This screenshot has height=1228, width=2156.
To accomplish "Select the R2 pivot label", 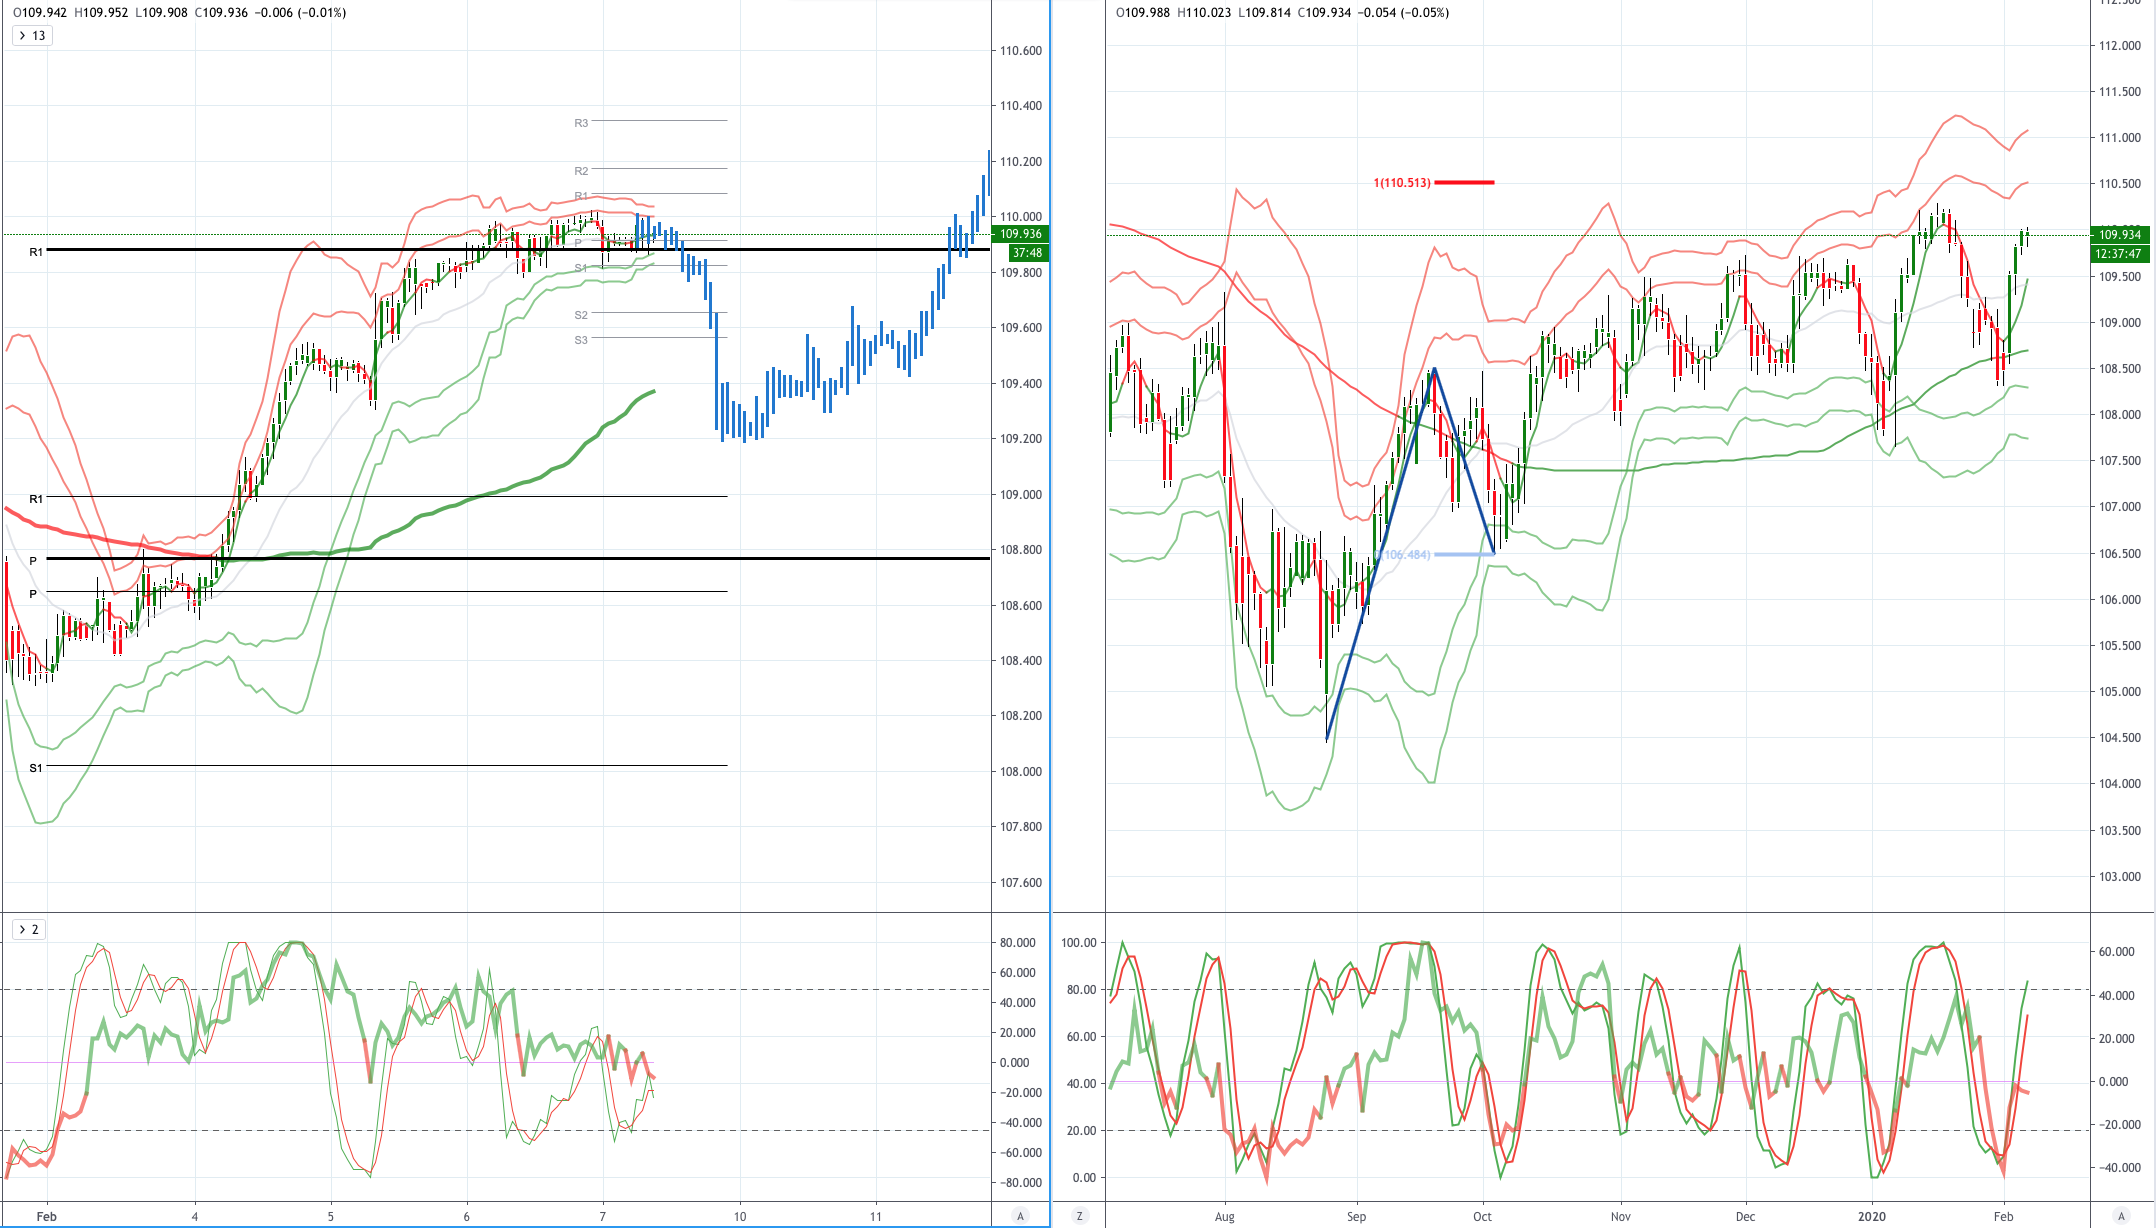I will [x=581, y=171].
